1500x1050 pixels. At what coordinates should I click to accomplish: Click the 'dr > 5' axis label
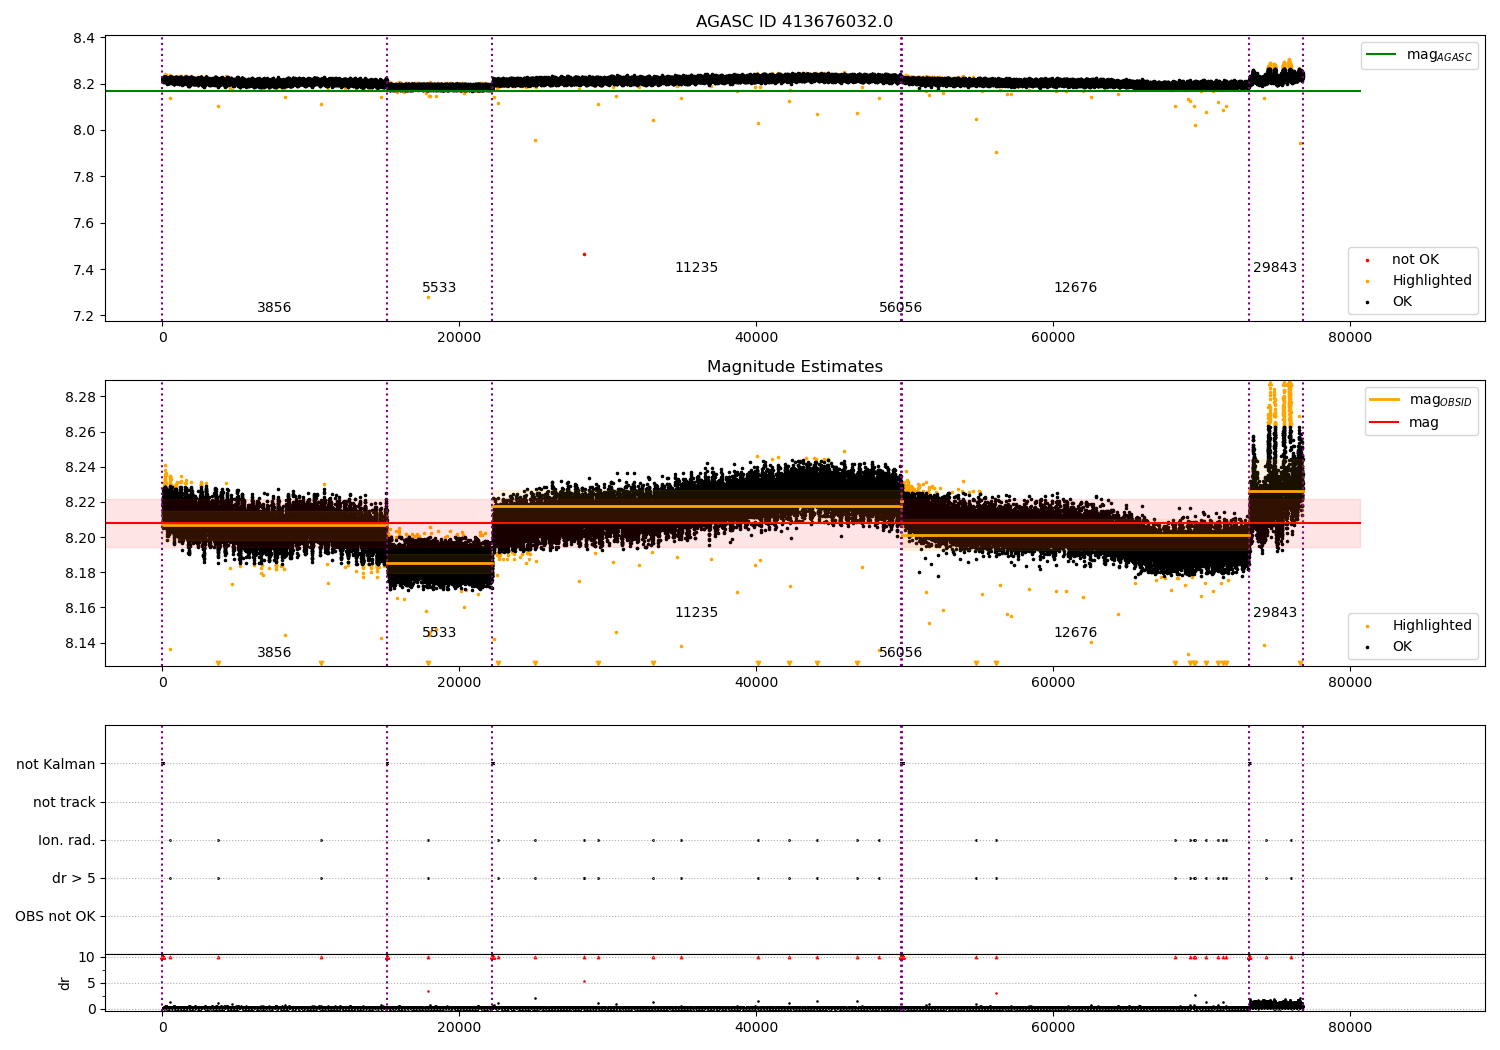coord(74,878)
